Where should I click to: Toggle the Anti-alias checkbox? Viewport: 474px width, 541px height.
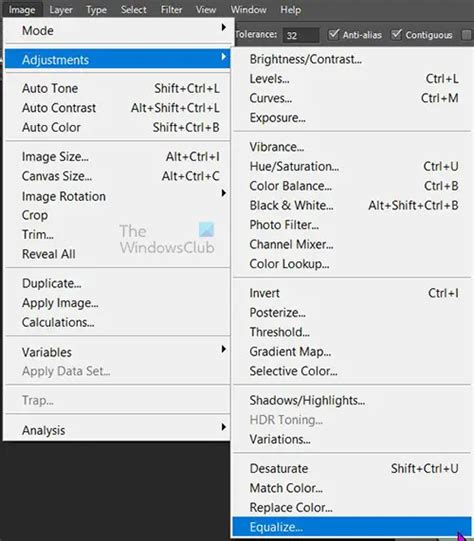point(334,35)
